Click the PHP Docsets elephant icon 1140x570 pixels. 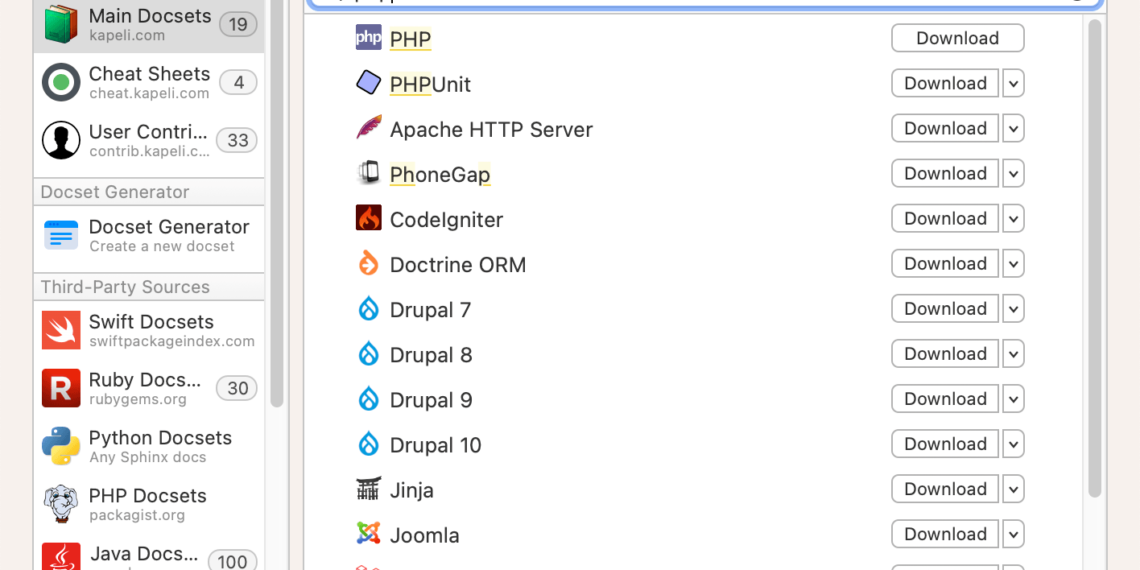click(61, 504)
